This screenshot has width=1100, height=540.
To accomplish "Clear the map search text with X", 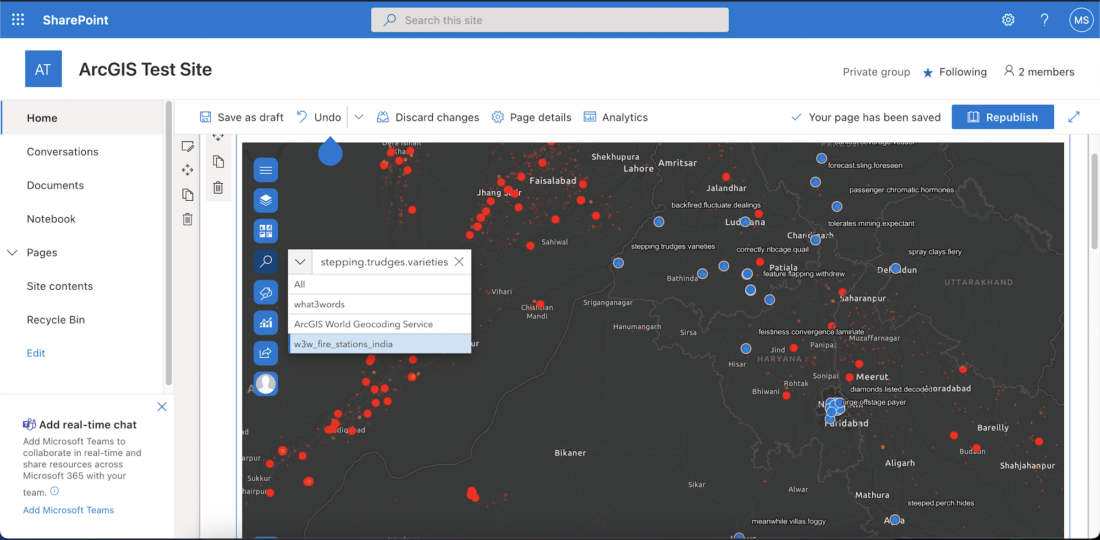I will click(x=459, y=262).
